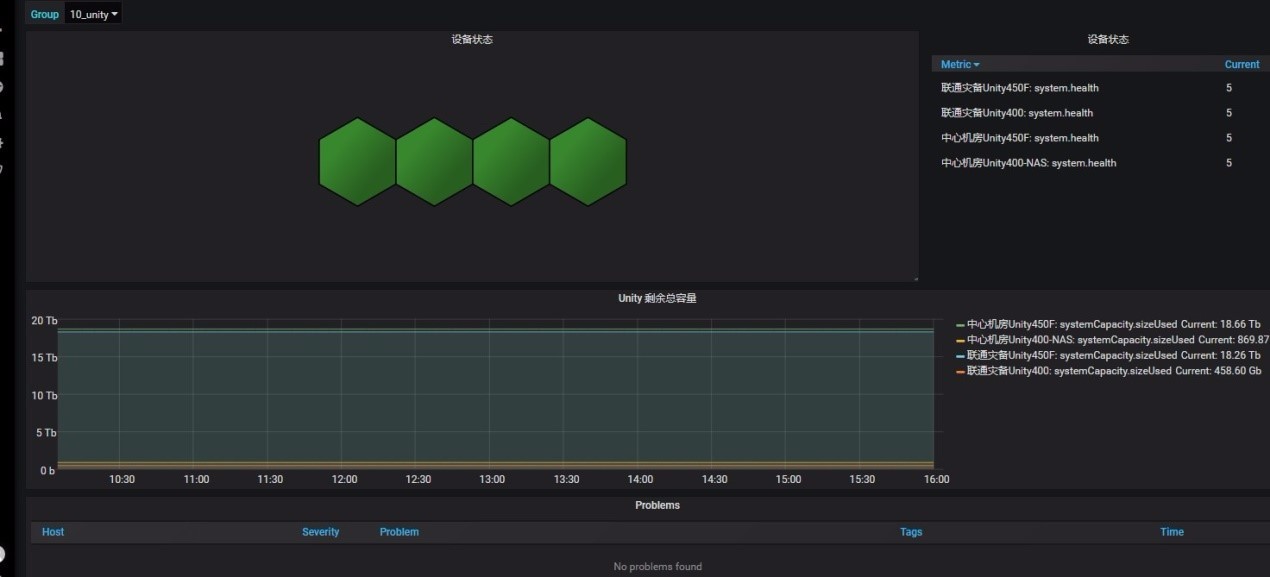The width and height of the screenshot is (1270, 577).
Task: Sort Problems table by Time column
Action: pyautogui.click(x=1172, y=532)
